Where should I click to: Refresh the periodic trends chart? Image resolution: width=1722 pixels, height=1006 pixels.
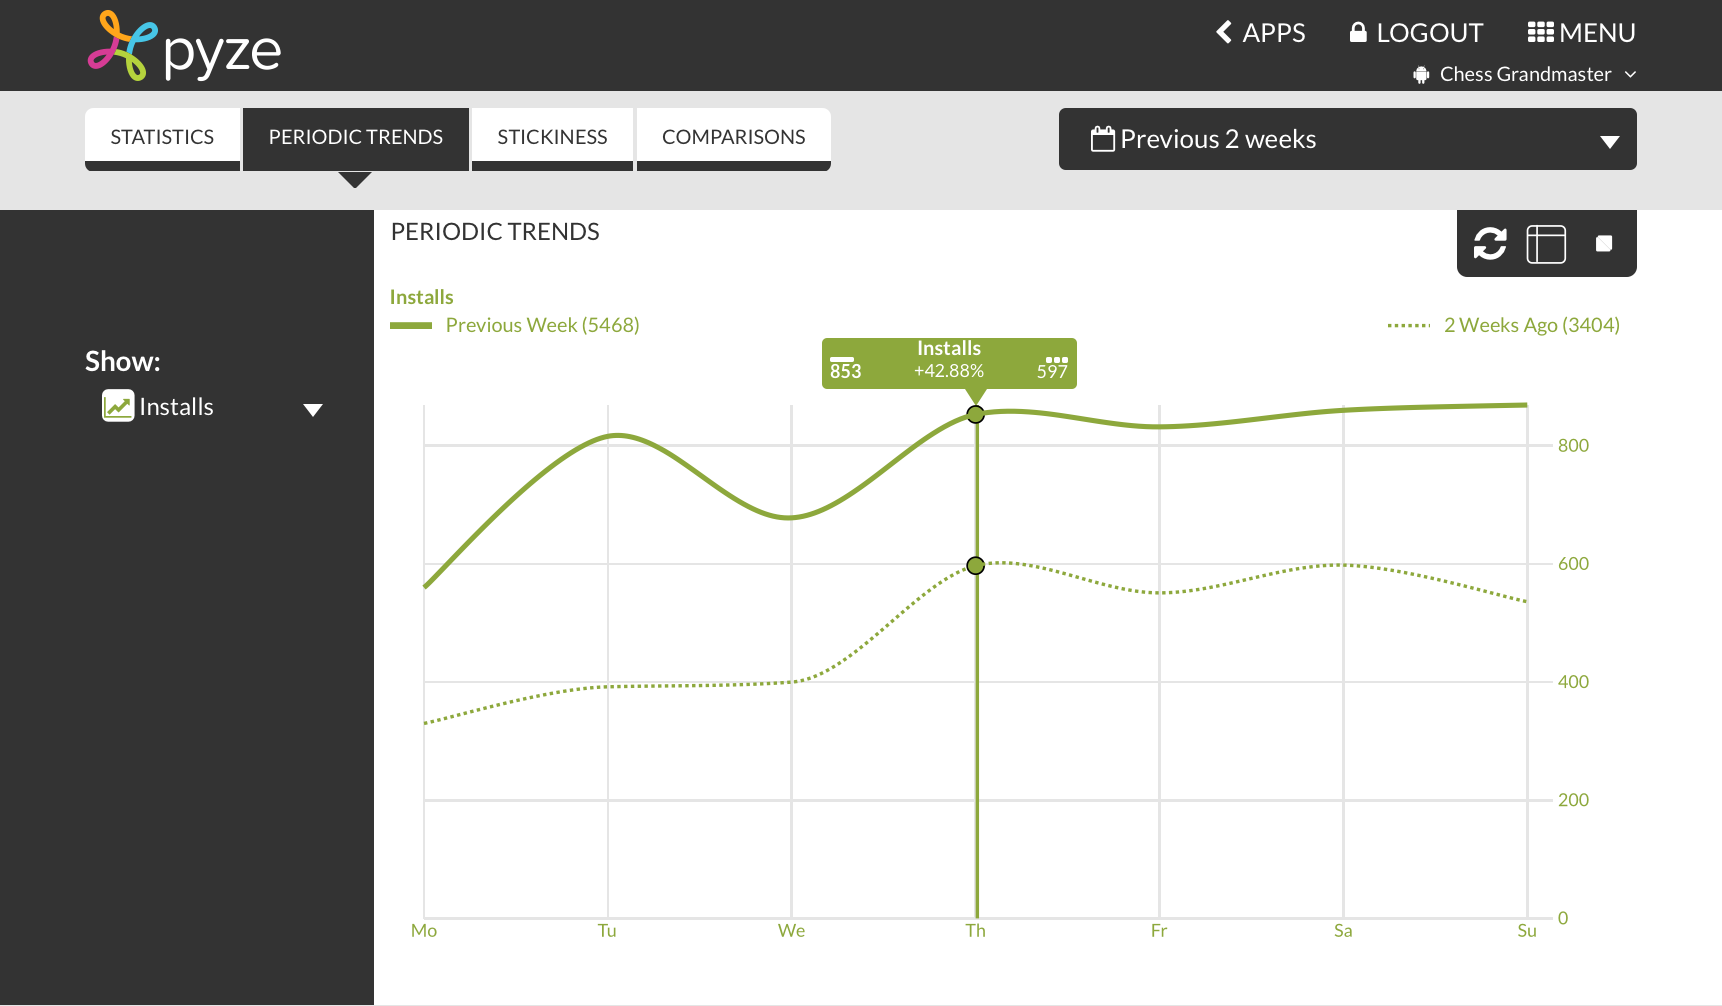[x=1490, y=244]
